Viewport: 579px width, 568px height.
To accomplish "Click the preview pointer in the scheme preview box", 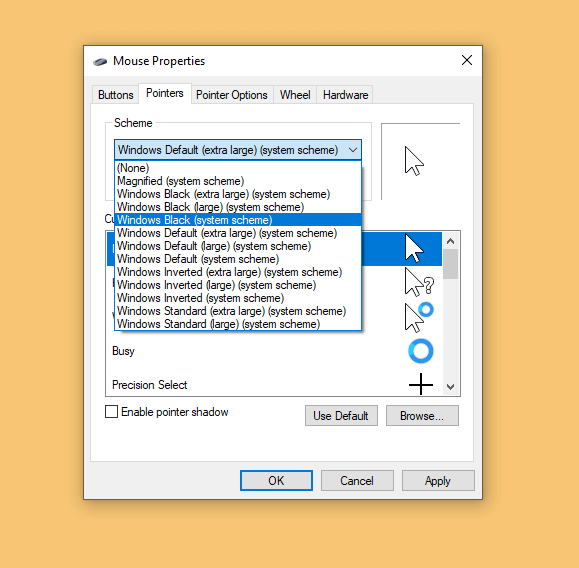I will 414,161.
